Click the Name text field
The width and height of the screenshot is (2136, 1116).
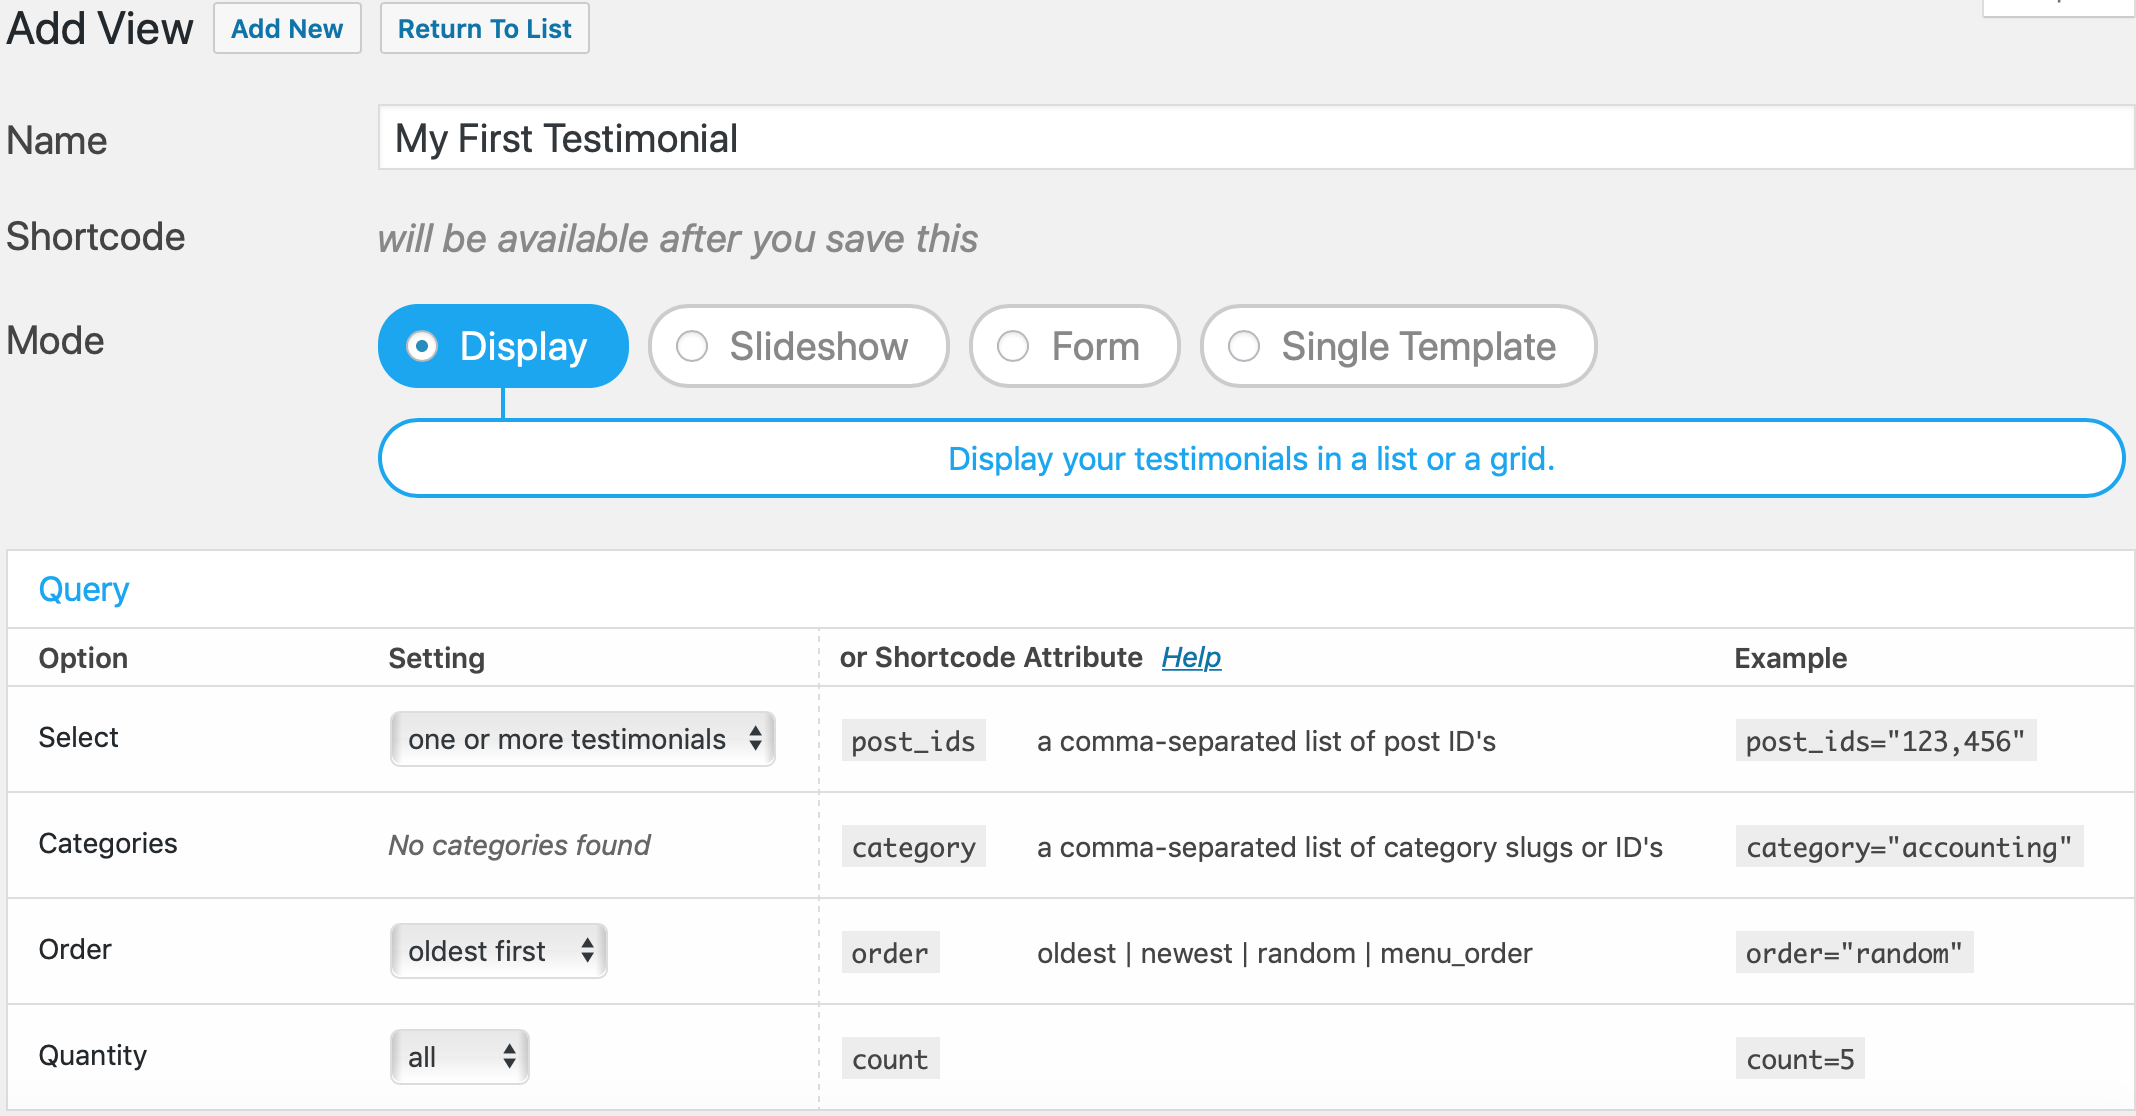(x=1255, y=138)
